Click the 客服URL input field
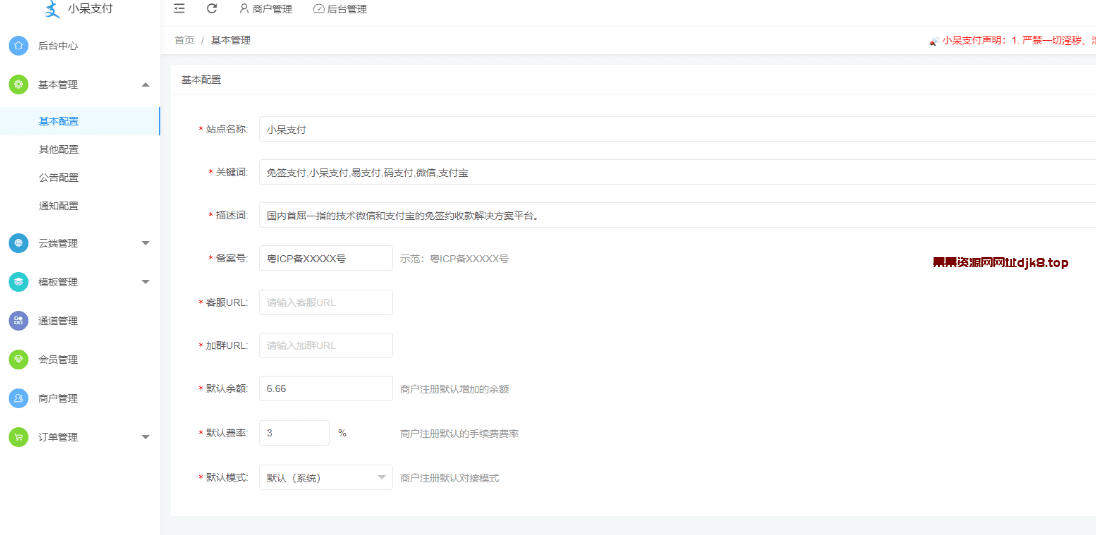The height and width of the screenshot is (535, 1096). [325, 302]
